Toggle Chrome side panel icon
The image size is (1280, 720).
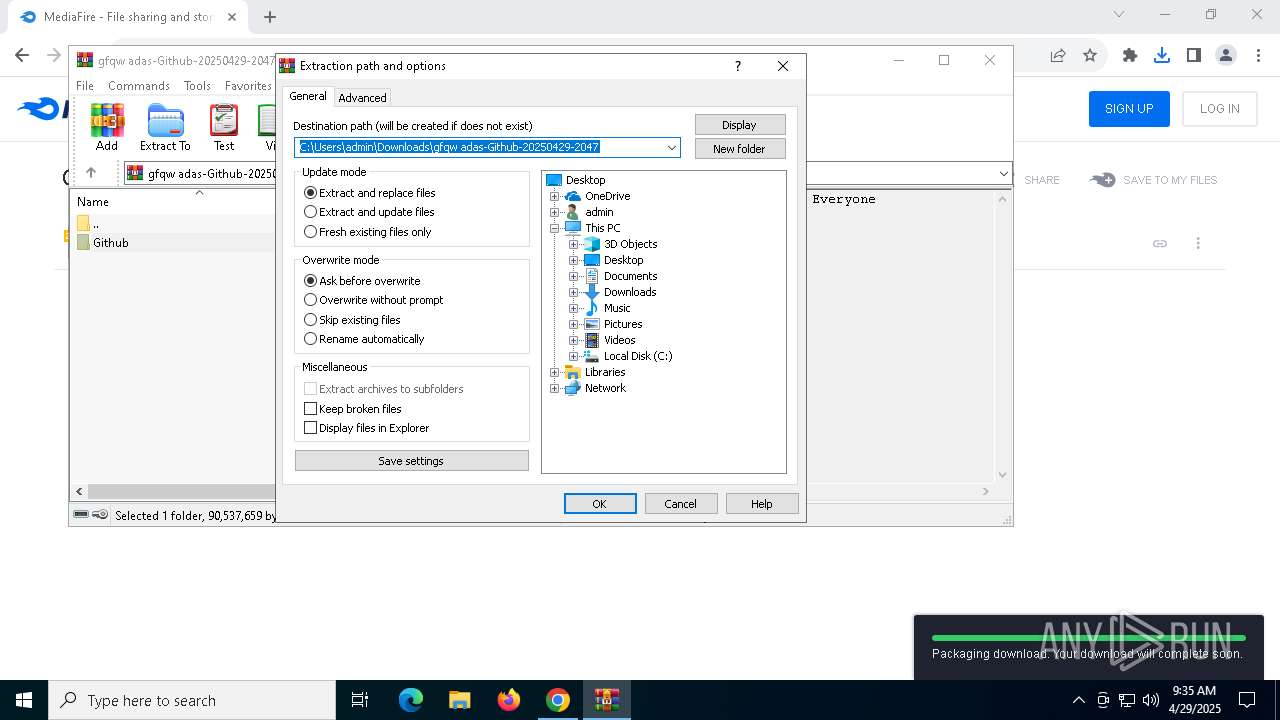click(x=1194, y=55)
